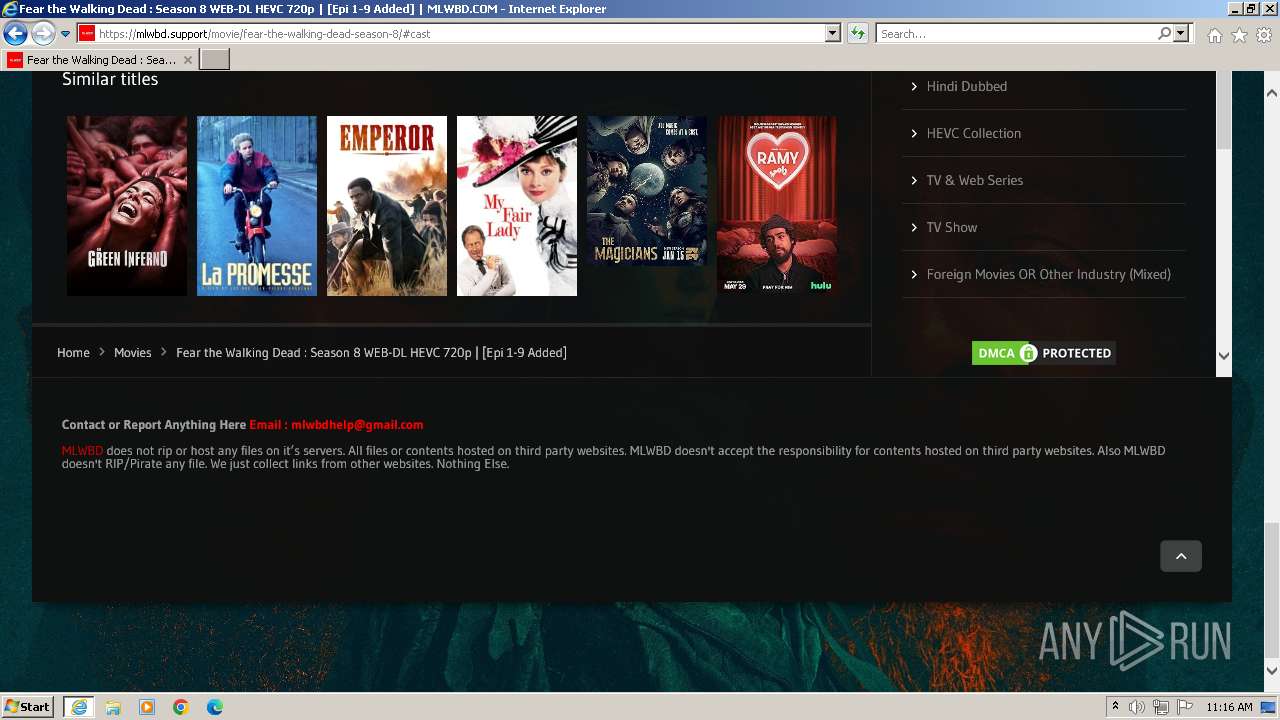Open the La Promesse poster
The image size is (1280, 720).
(x=257, y=206)
